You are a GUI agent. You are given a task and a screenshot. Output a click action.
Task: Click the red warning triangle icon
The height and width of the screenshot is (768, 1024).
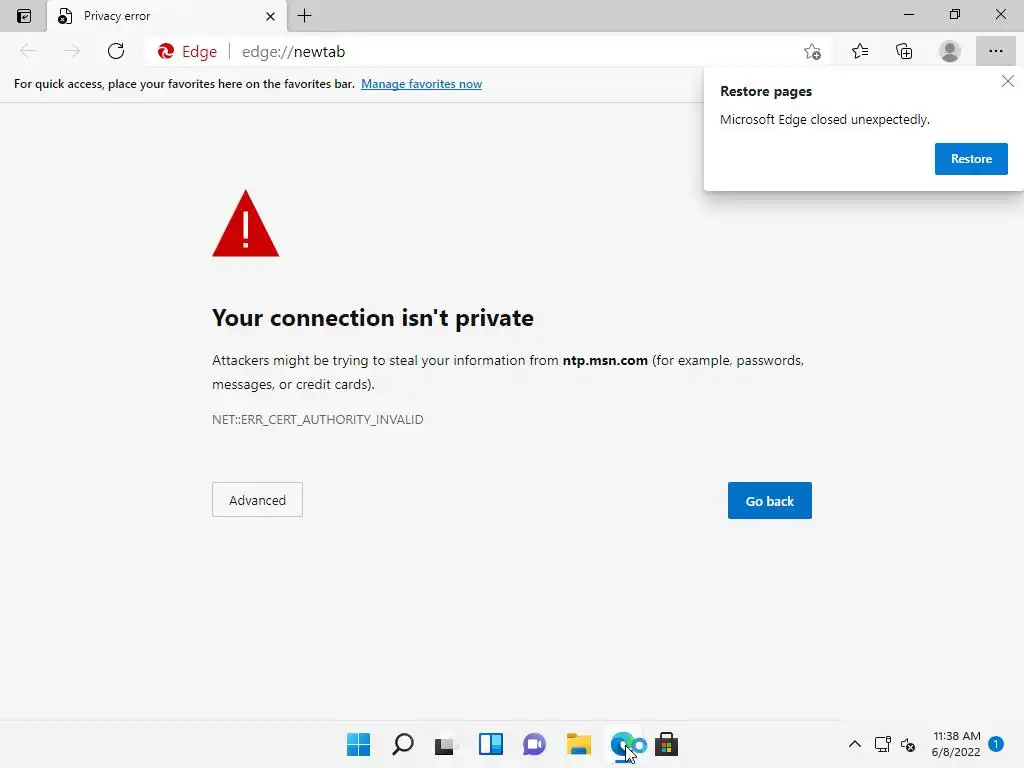tap(246, 224)
